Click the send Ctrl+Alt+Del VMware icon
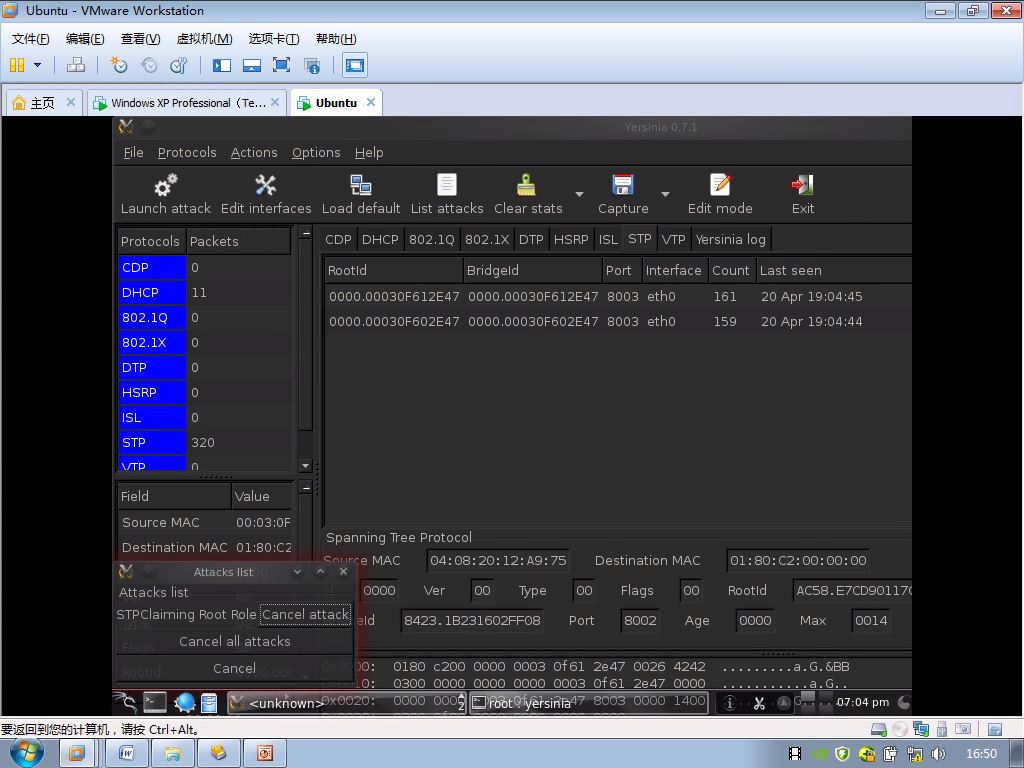1024x768 pixels. click(76, 65)
